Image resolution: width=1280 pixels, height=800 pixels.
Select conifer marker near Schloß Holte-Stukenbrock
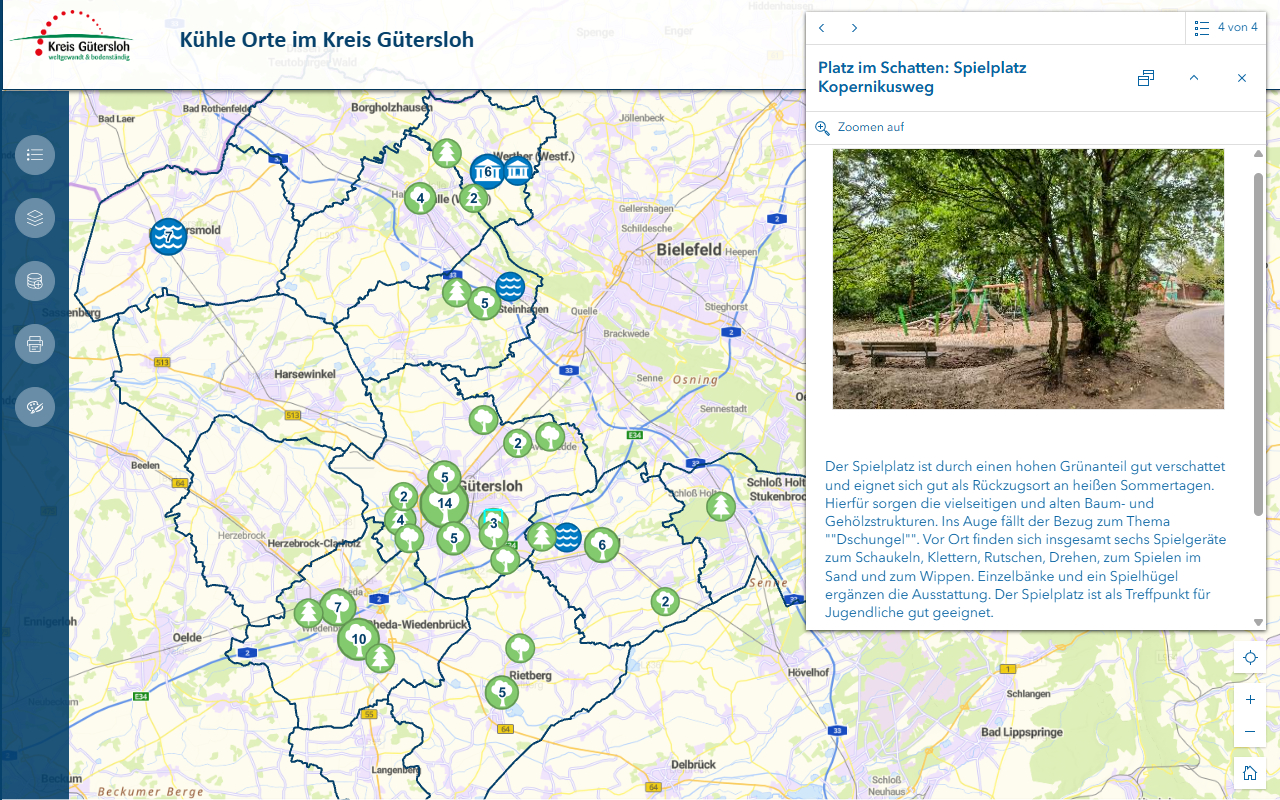pyautogui.click(x=721, y=507)
